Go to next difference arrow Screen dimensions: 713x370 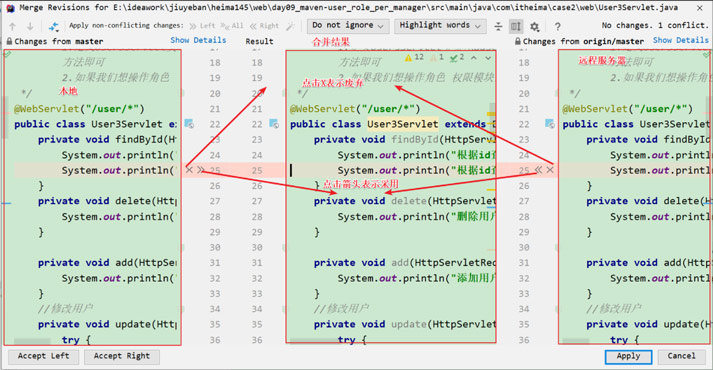30,26
